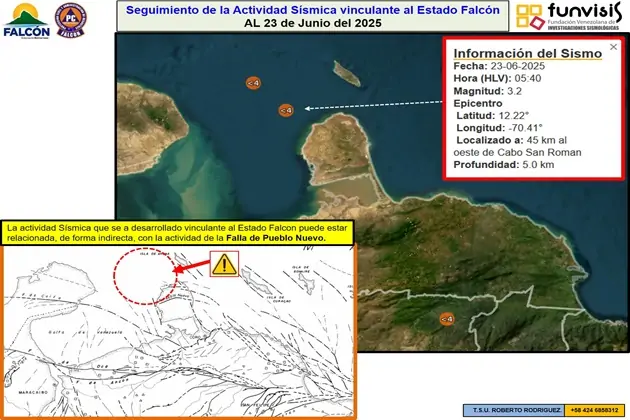Open the Funvisis logo
This screenshot has width=630, height=420.
click(572, 17)
